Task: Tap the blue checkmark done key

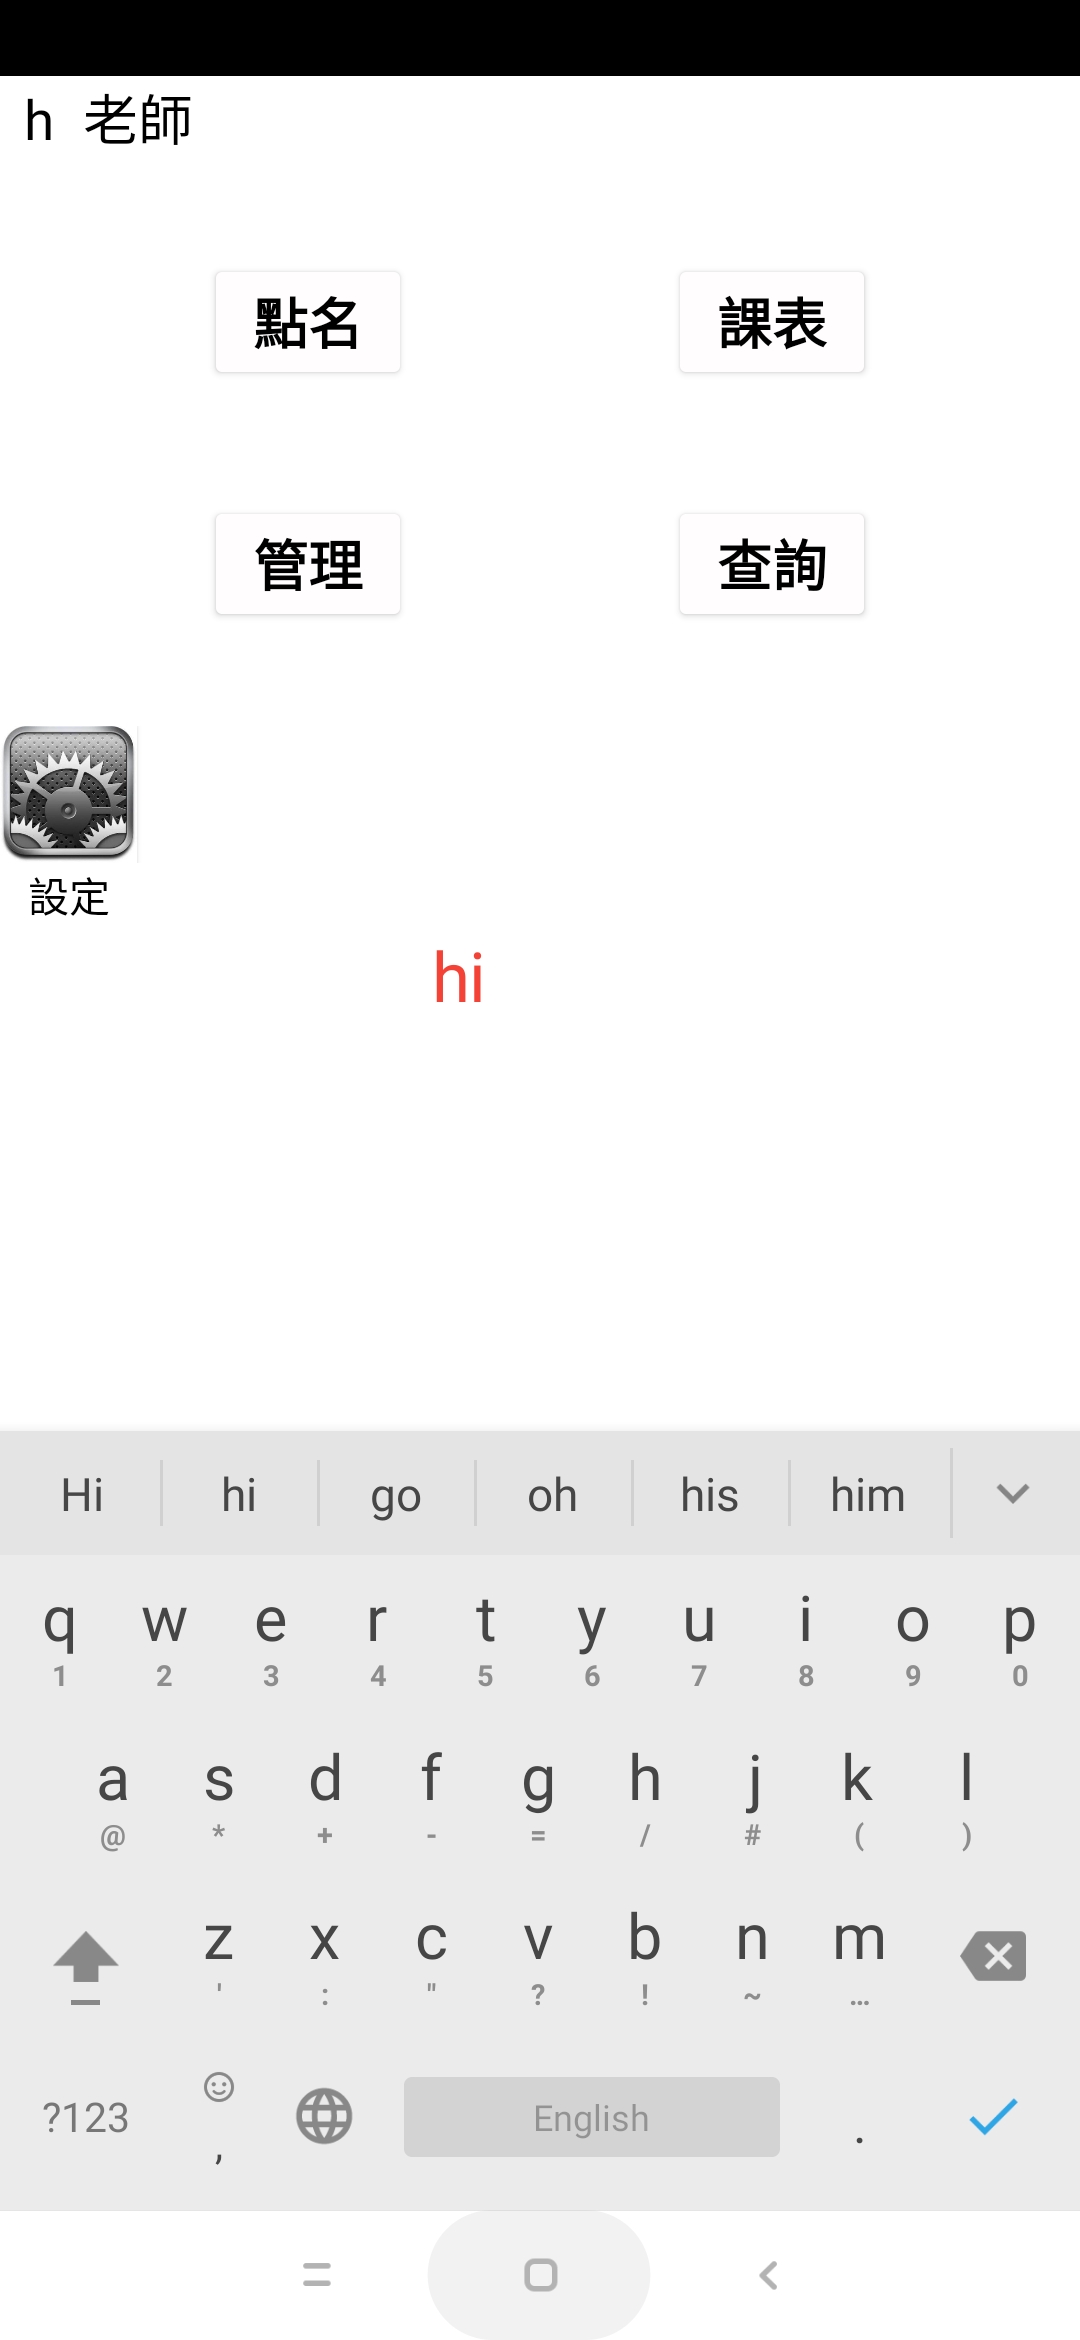Action: click(x=993, y=2116)
